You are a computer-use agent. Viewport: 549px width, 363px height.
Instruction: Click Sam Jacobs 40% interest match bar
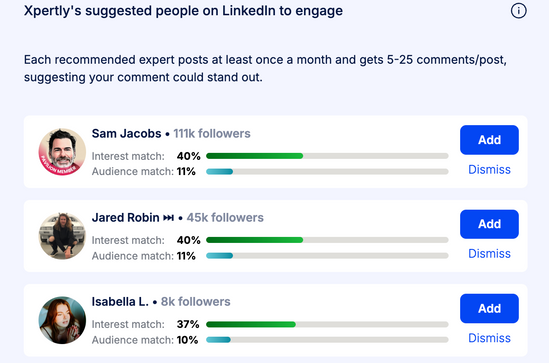click(327, 156)
